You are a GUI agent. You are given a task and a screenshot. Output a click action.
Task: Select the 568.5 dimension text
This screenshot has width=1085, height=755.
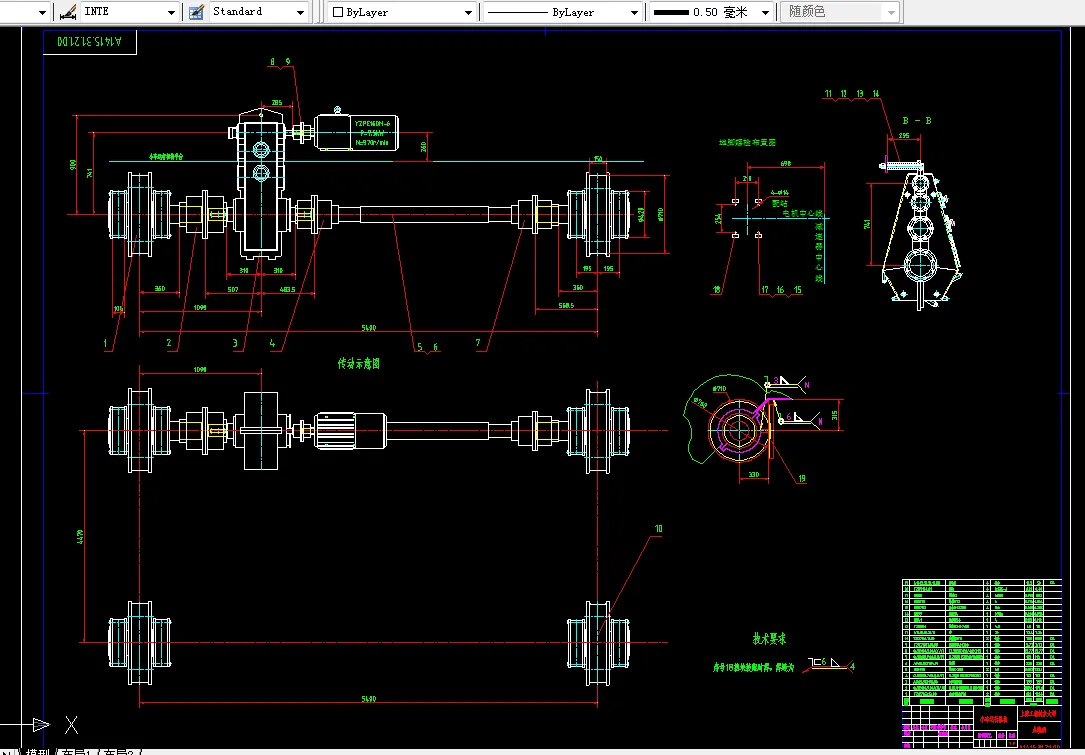click(x=565, y=305)
